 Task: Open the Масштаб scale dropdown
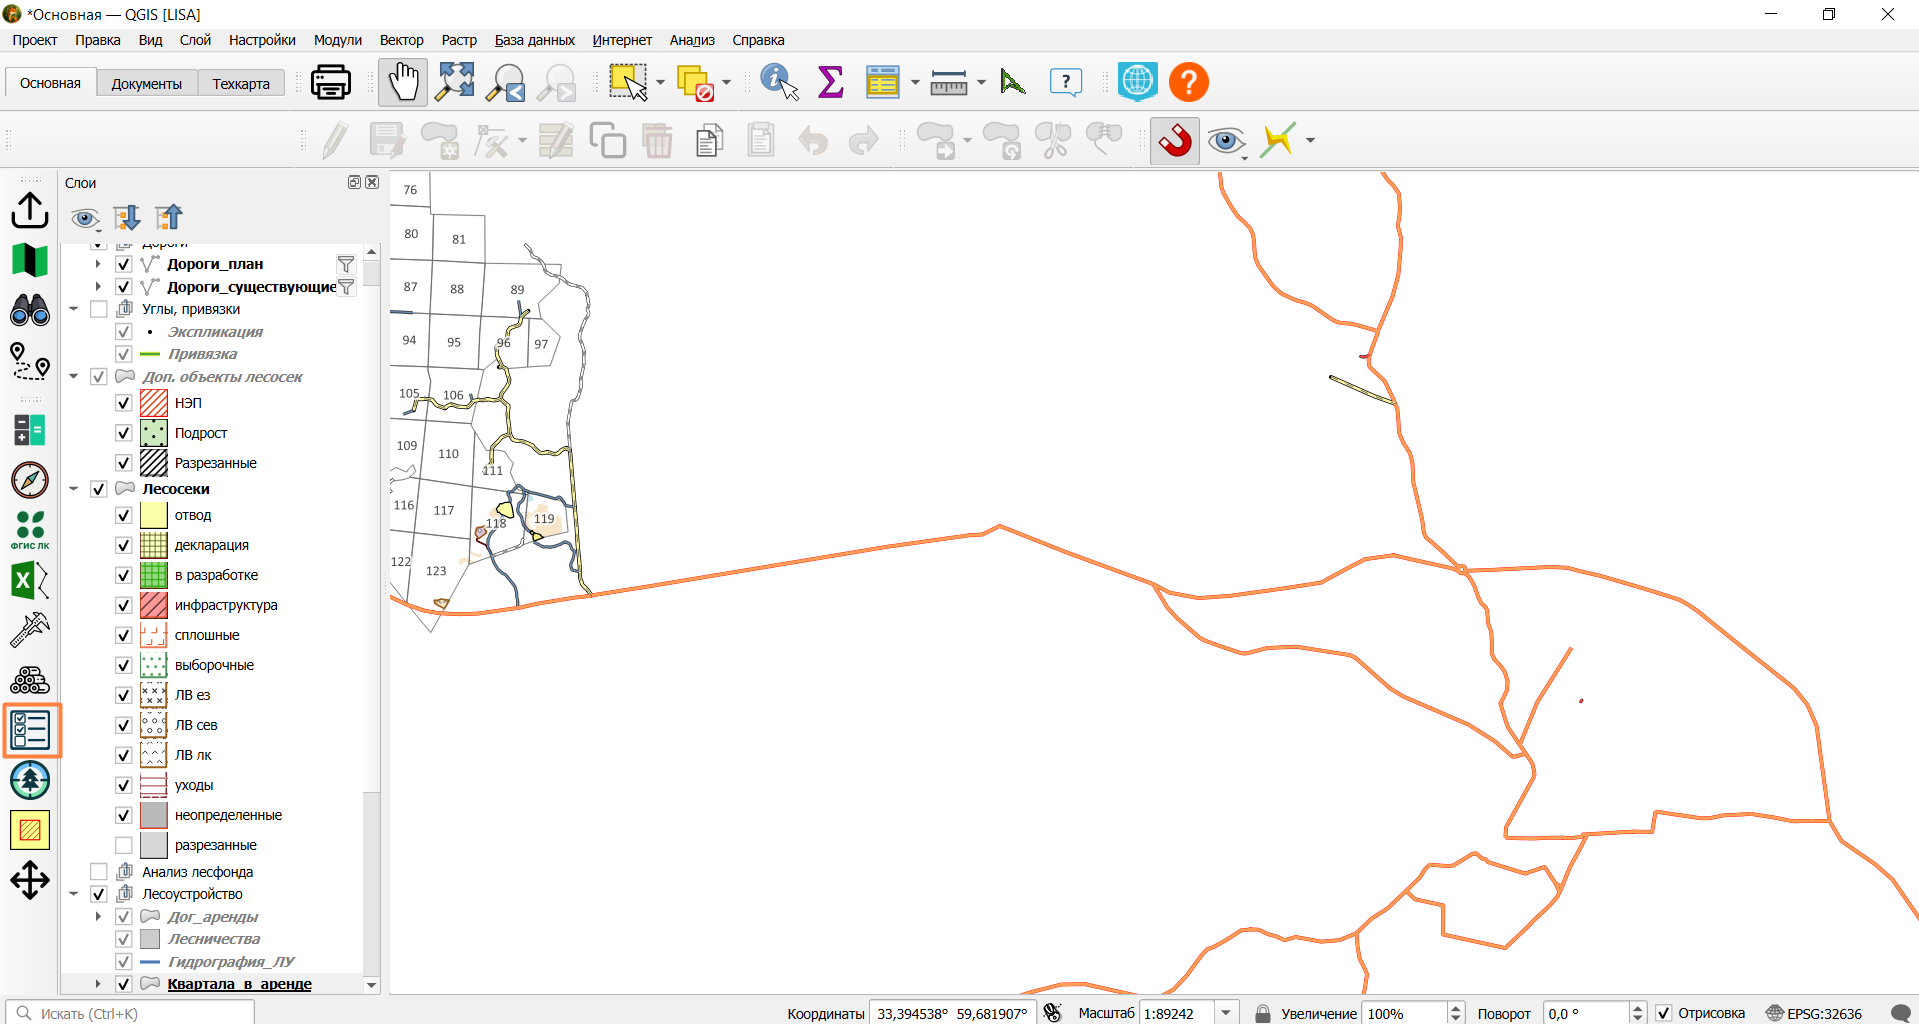[1226, 1013]
